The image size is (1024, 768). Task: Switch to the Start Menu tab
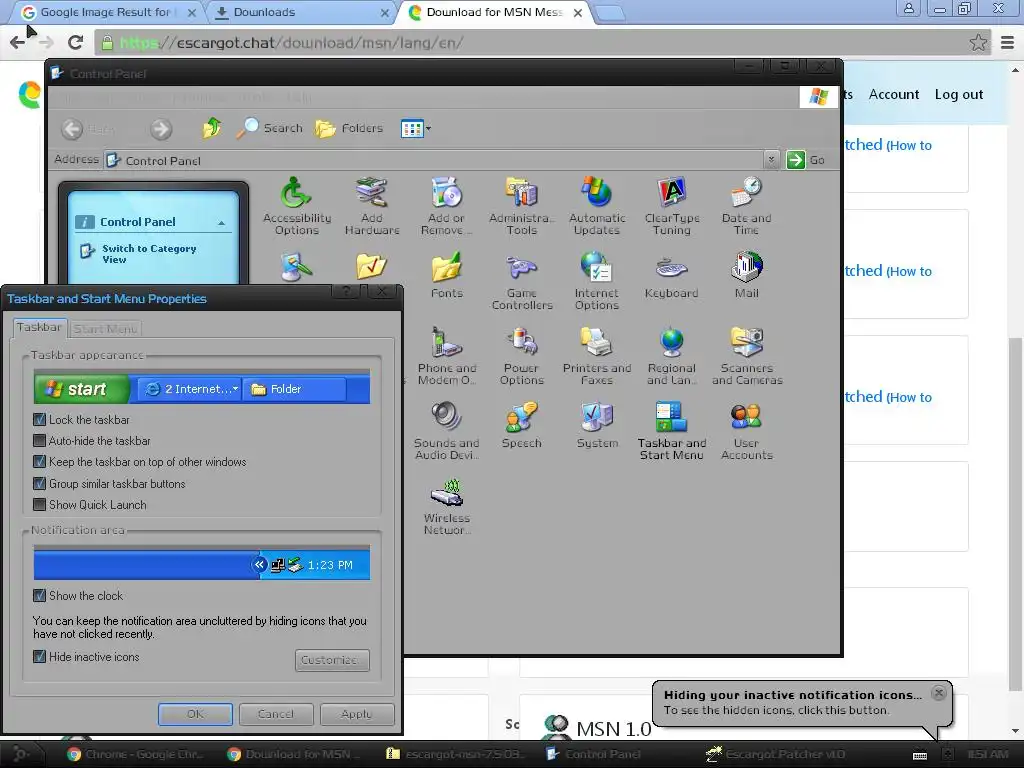pyautogui.click(x=105, y=328)
